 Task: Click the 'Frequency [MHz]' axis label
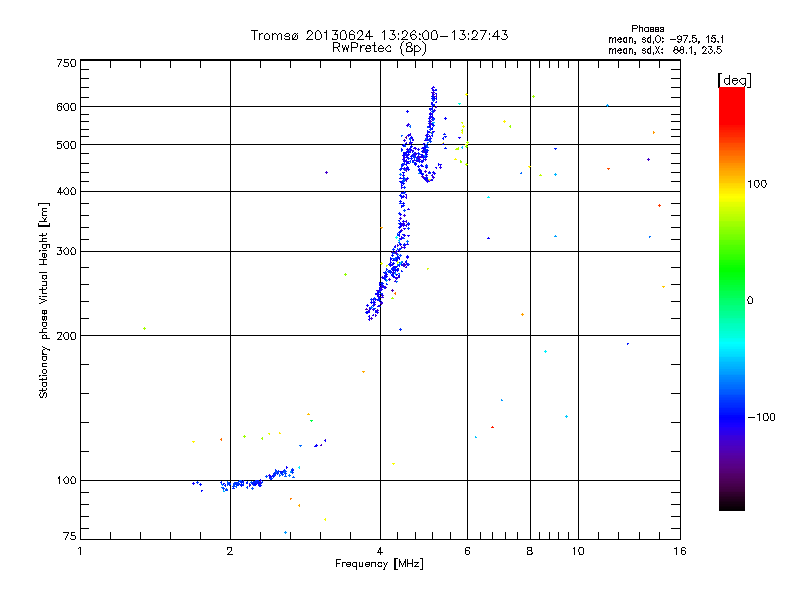379,564
